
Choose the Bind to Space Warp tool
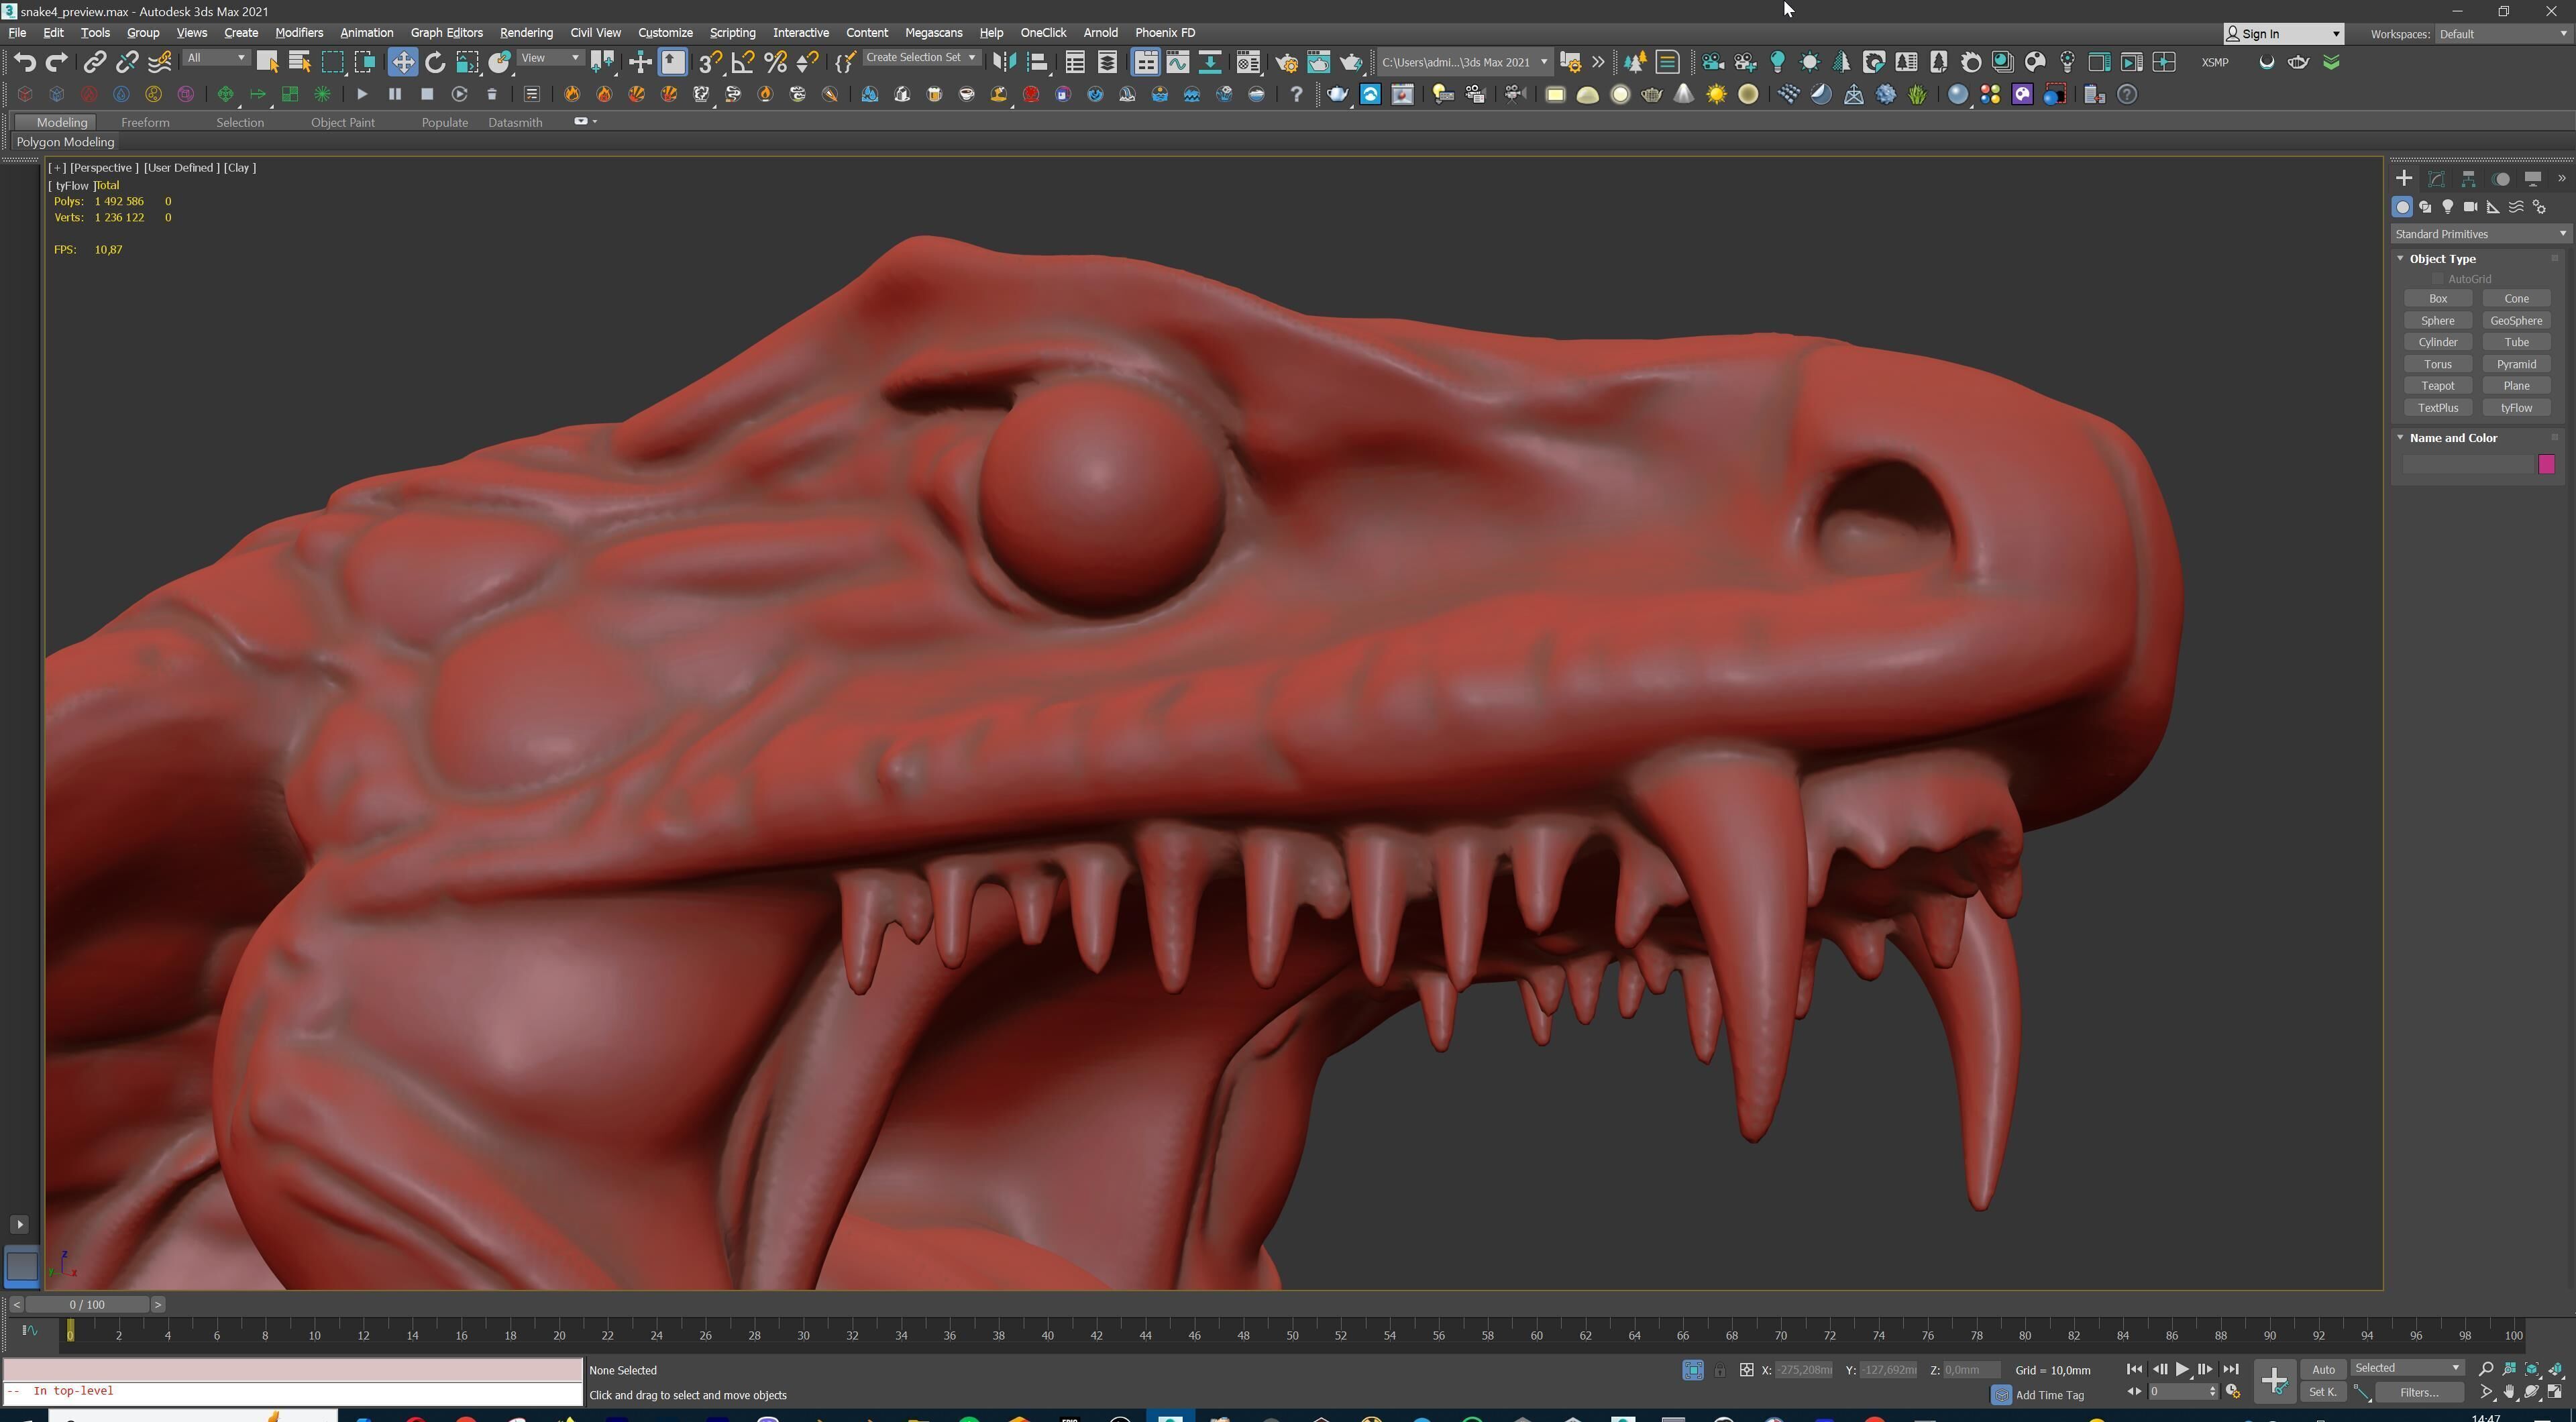[x=159, y=62]
